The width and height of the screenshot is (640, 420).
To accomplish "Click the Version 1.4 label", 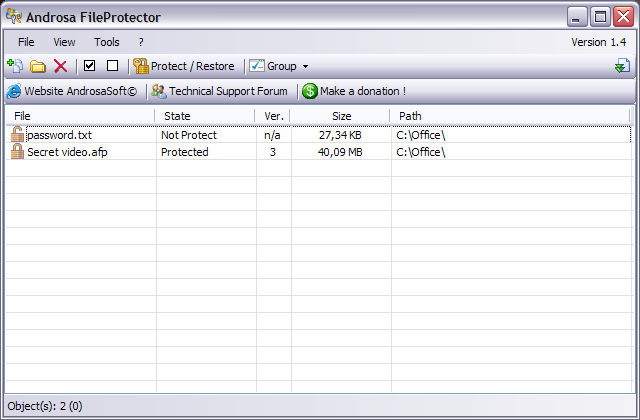I will tap(598, 42).
